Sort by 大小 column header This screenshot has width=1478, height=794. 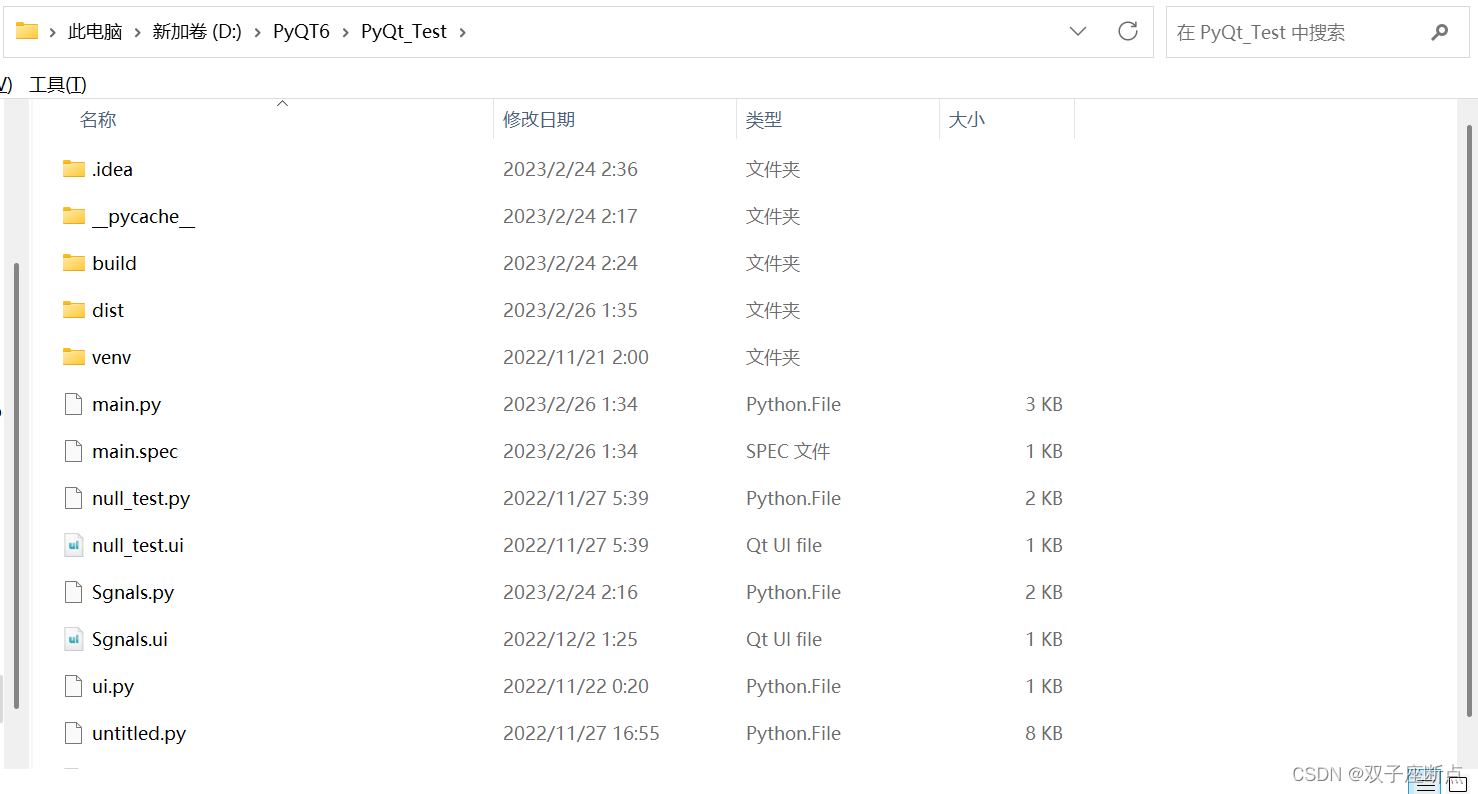point(966,120)
